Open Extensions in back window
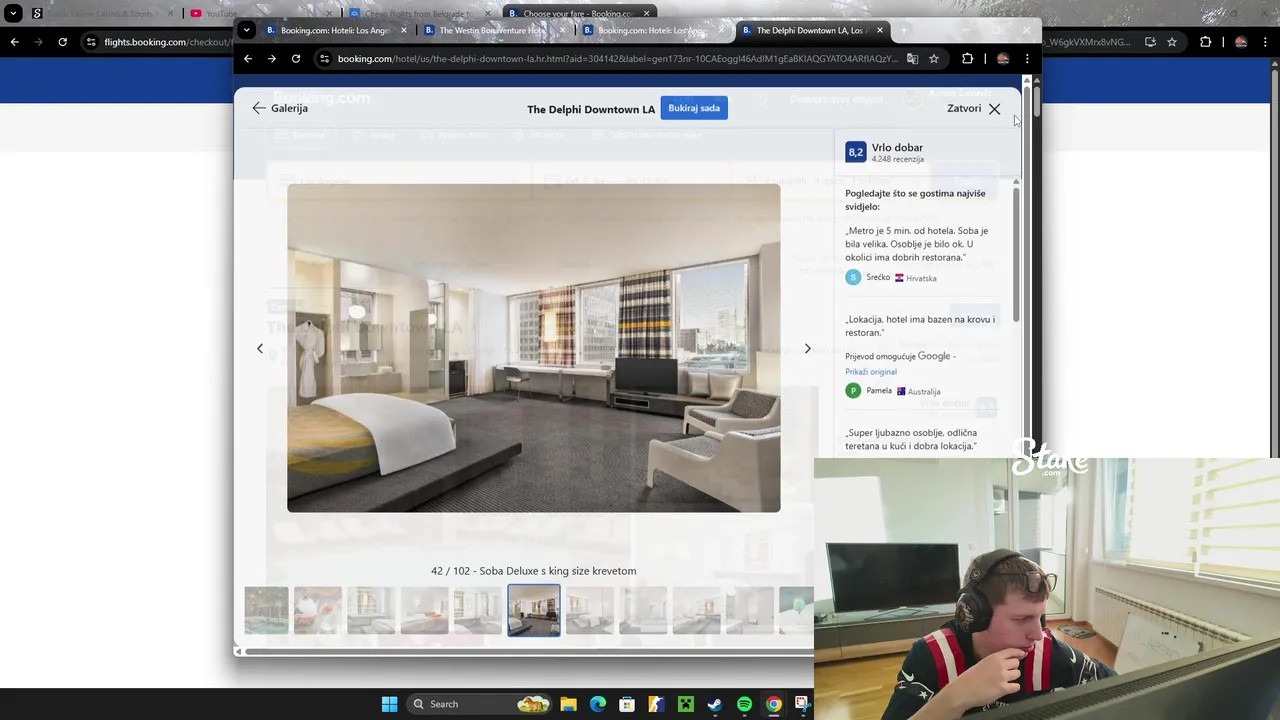Viewport: 1280px width, 720px height. click(x=1205, y=42)
